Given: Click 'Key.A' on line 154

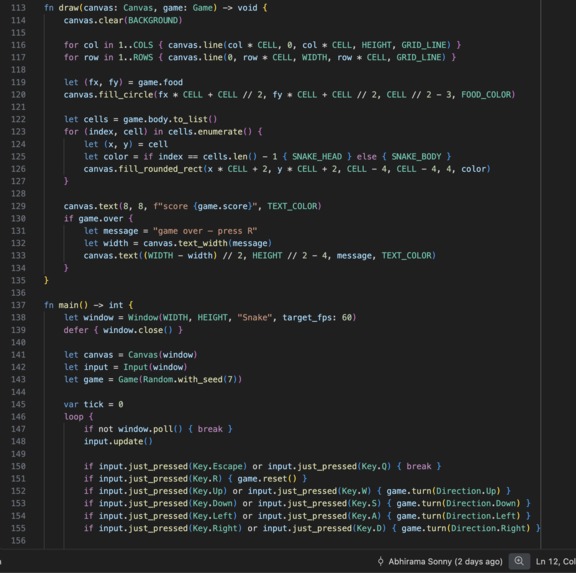Looking at the screenshot, I should (364, 516).
